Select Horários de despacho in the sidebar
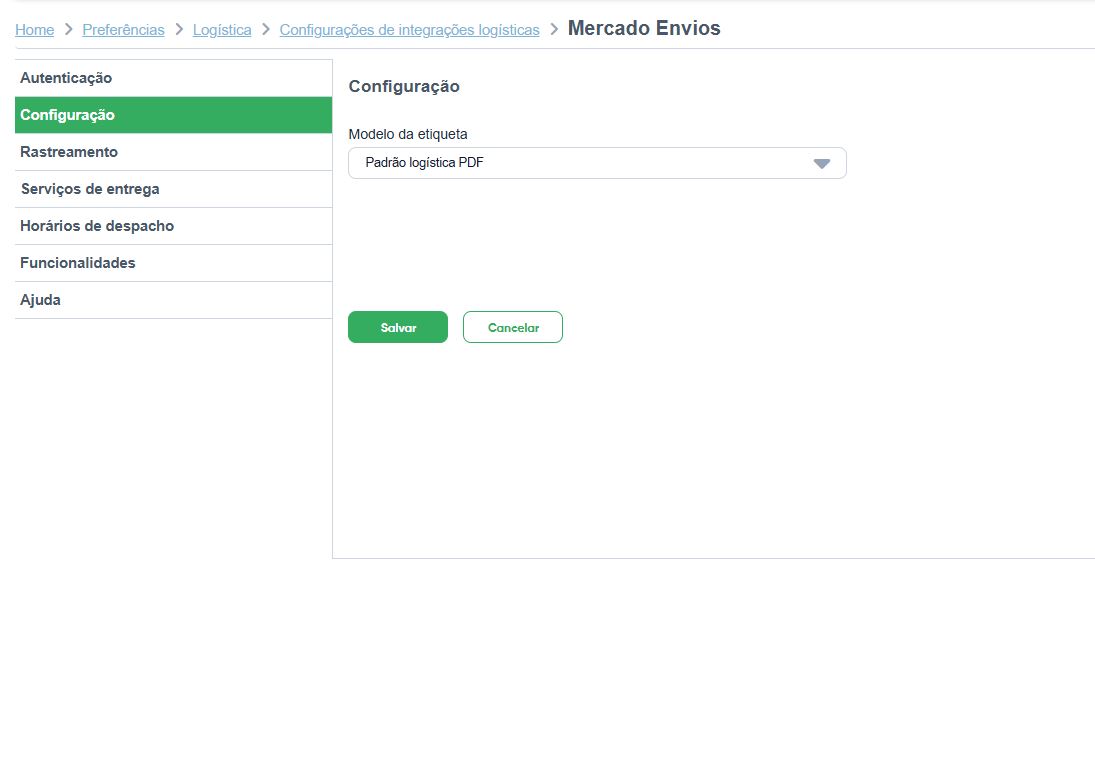1095x757 pixels. coord(96,225)
